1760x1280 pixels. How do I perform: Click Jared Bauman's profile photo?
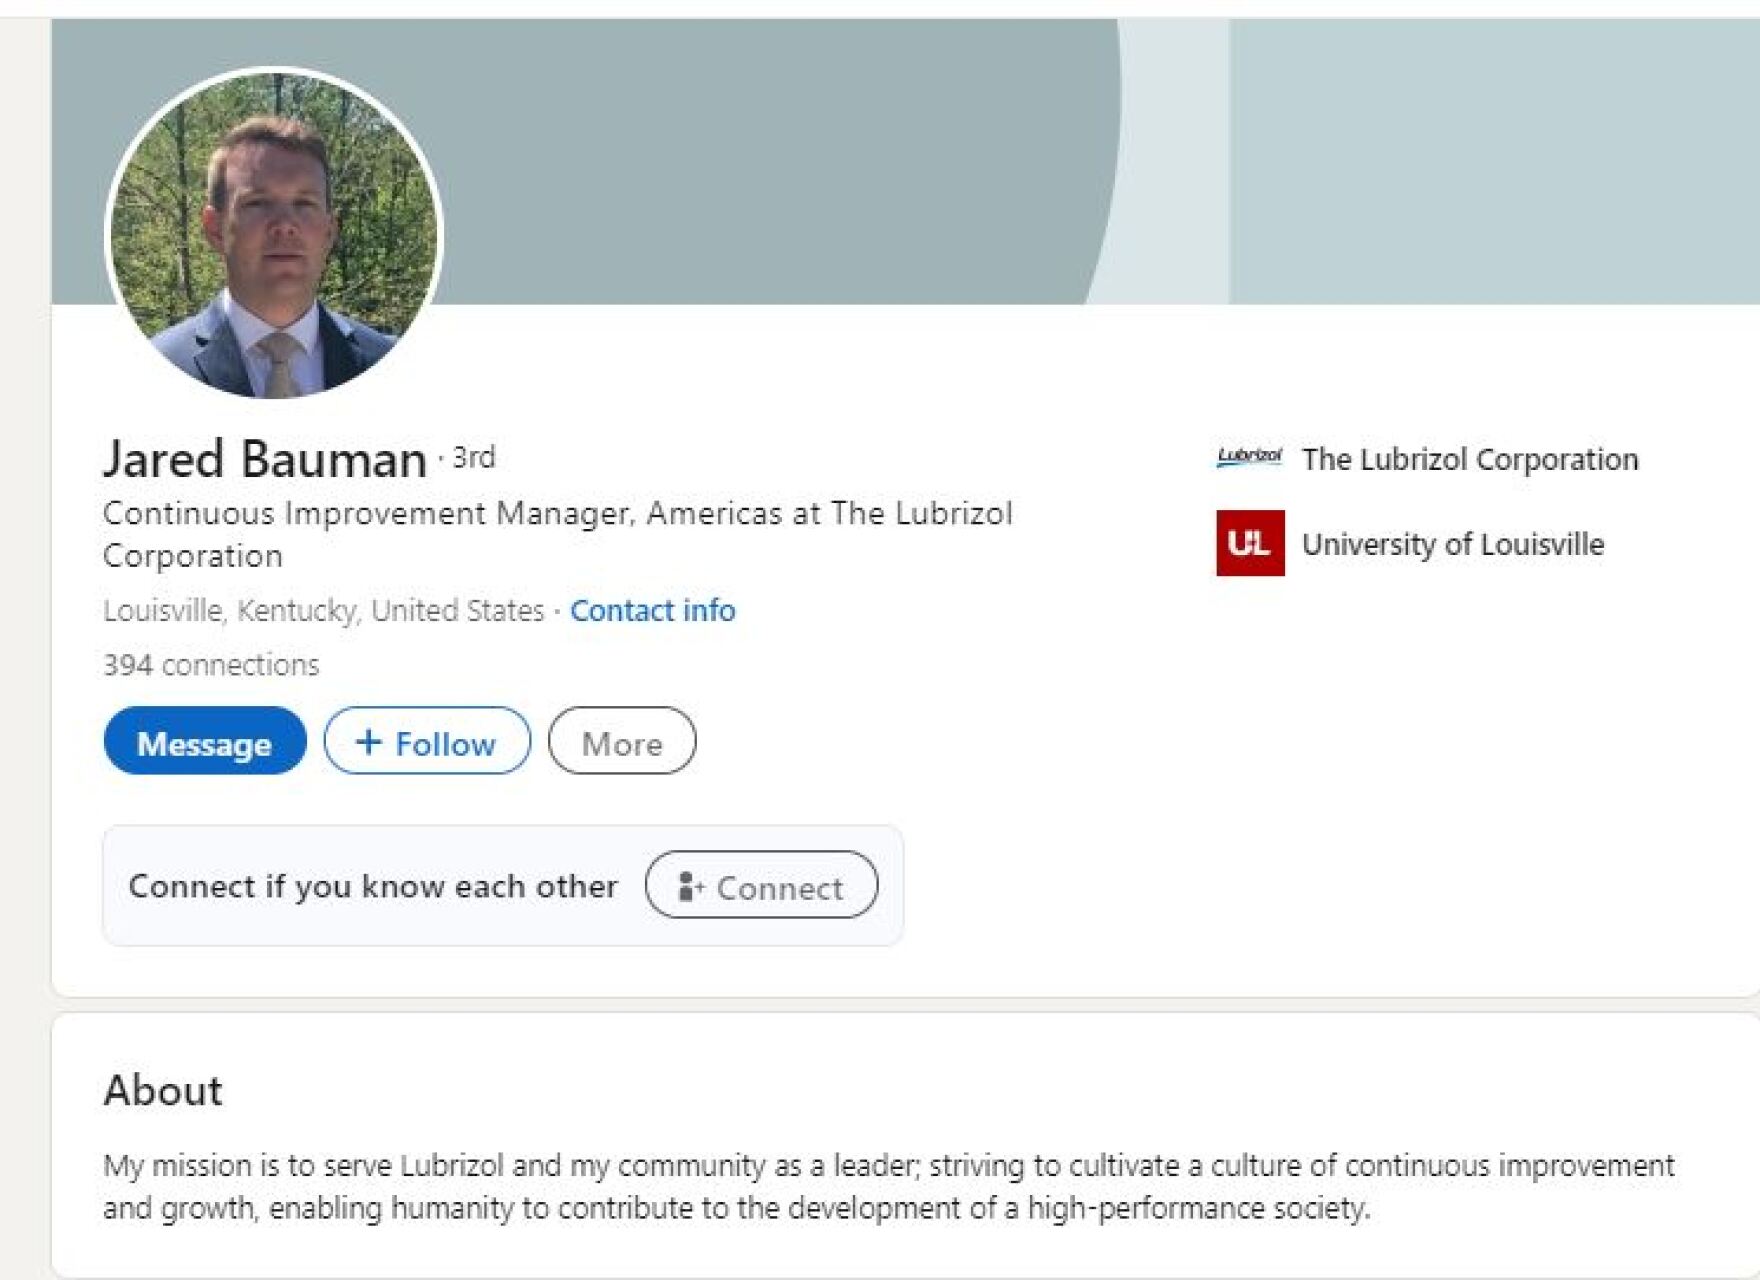272,233
